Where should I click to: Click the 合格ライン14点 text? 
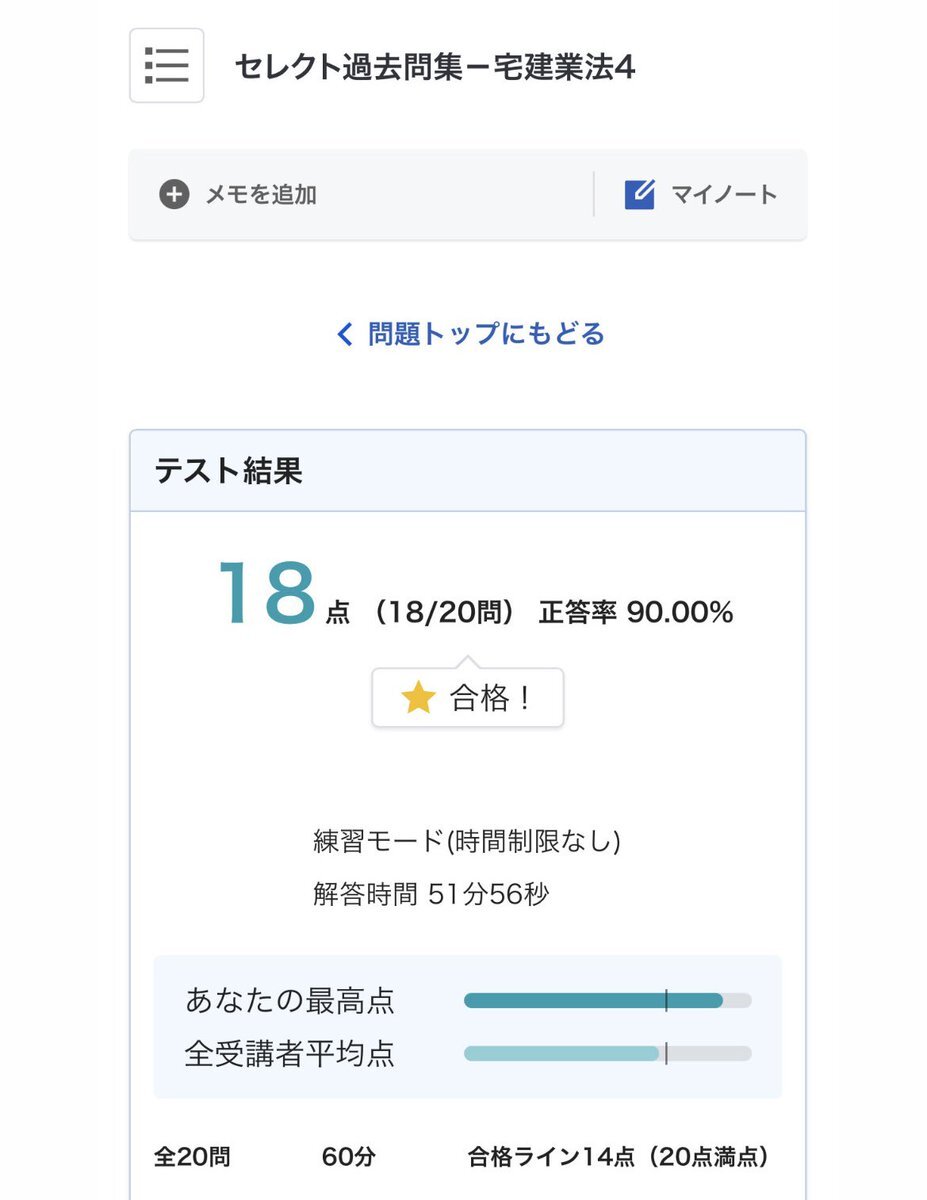coord(551,1157)
